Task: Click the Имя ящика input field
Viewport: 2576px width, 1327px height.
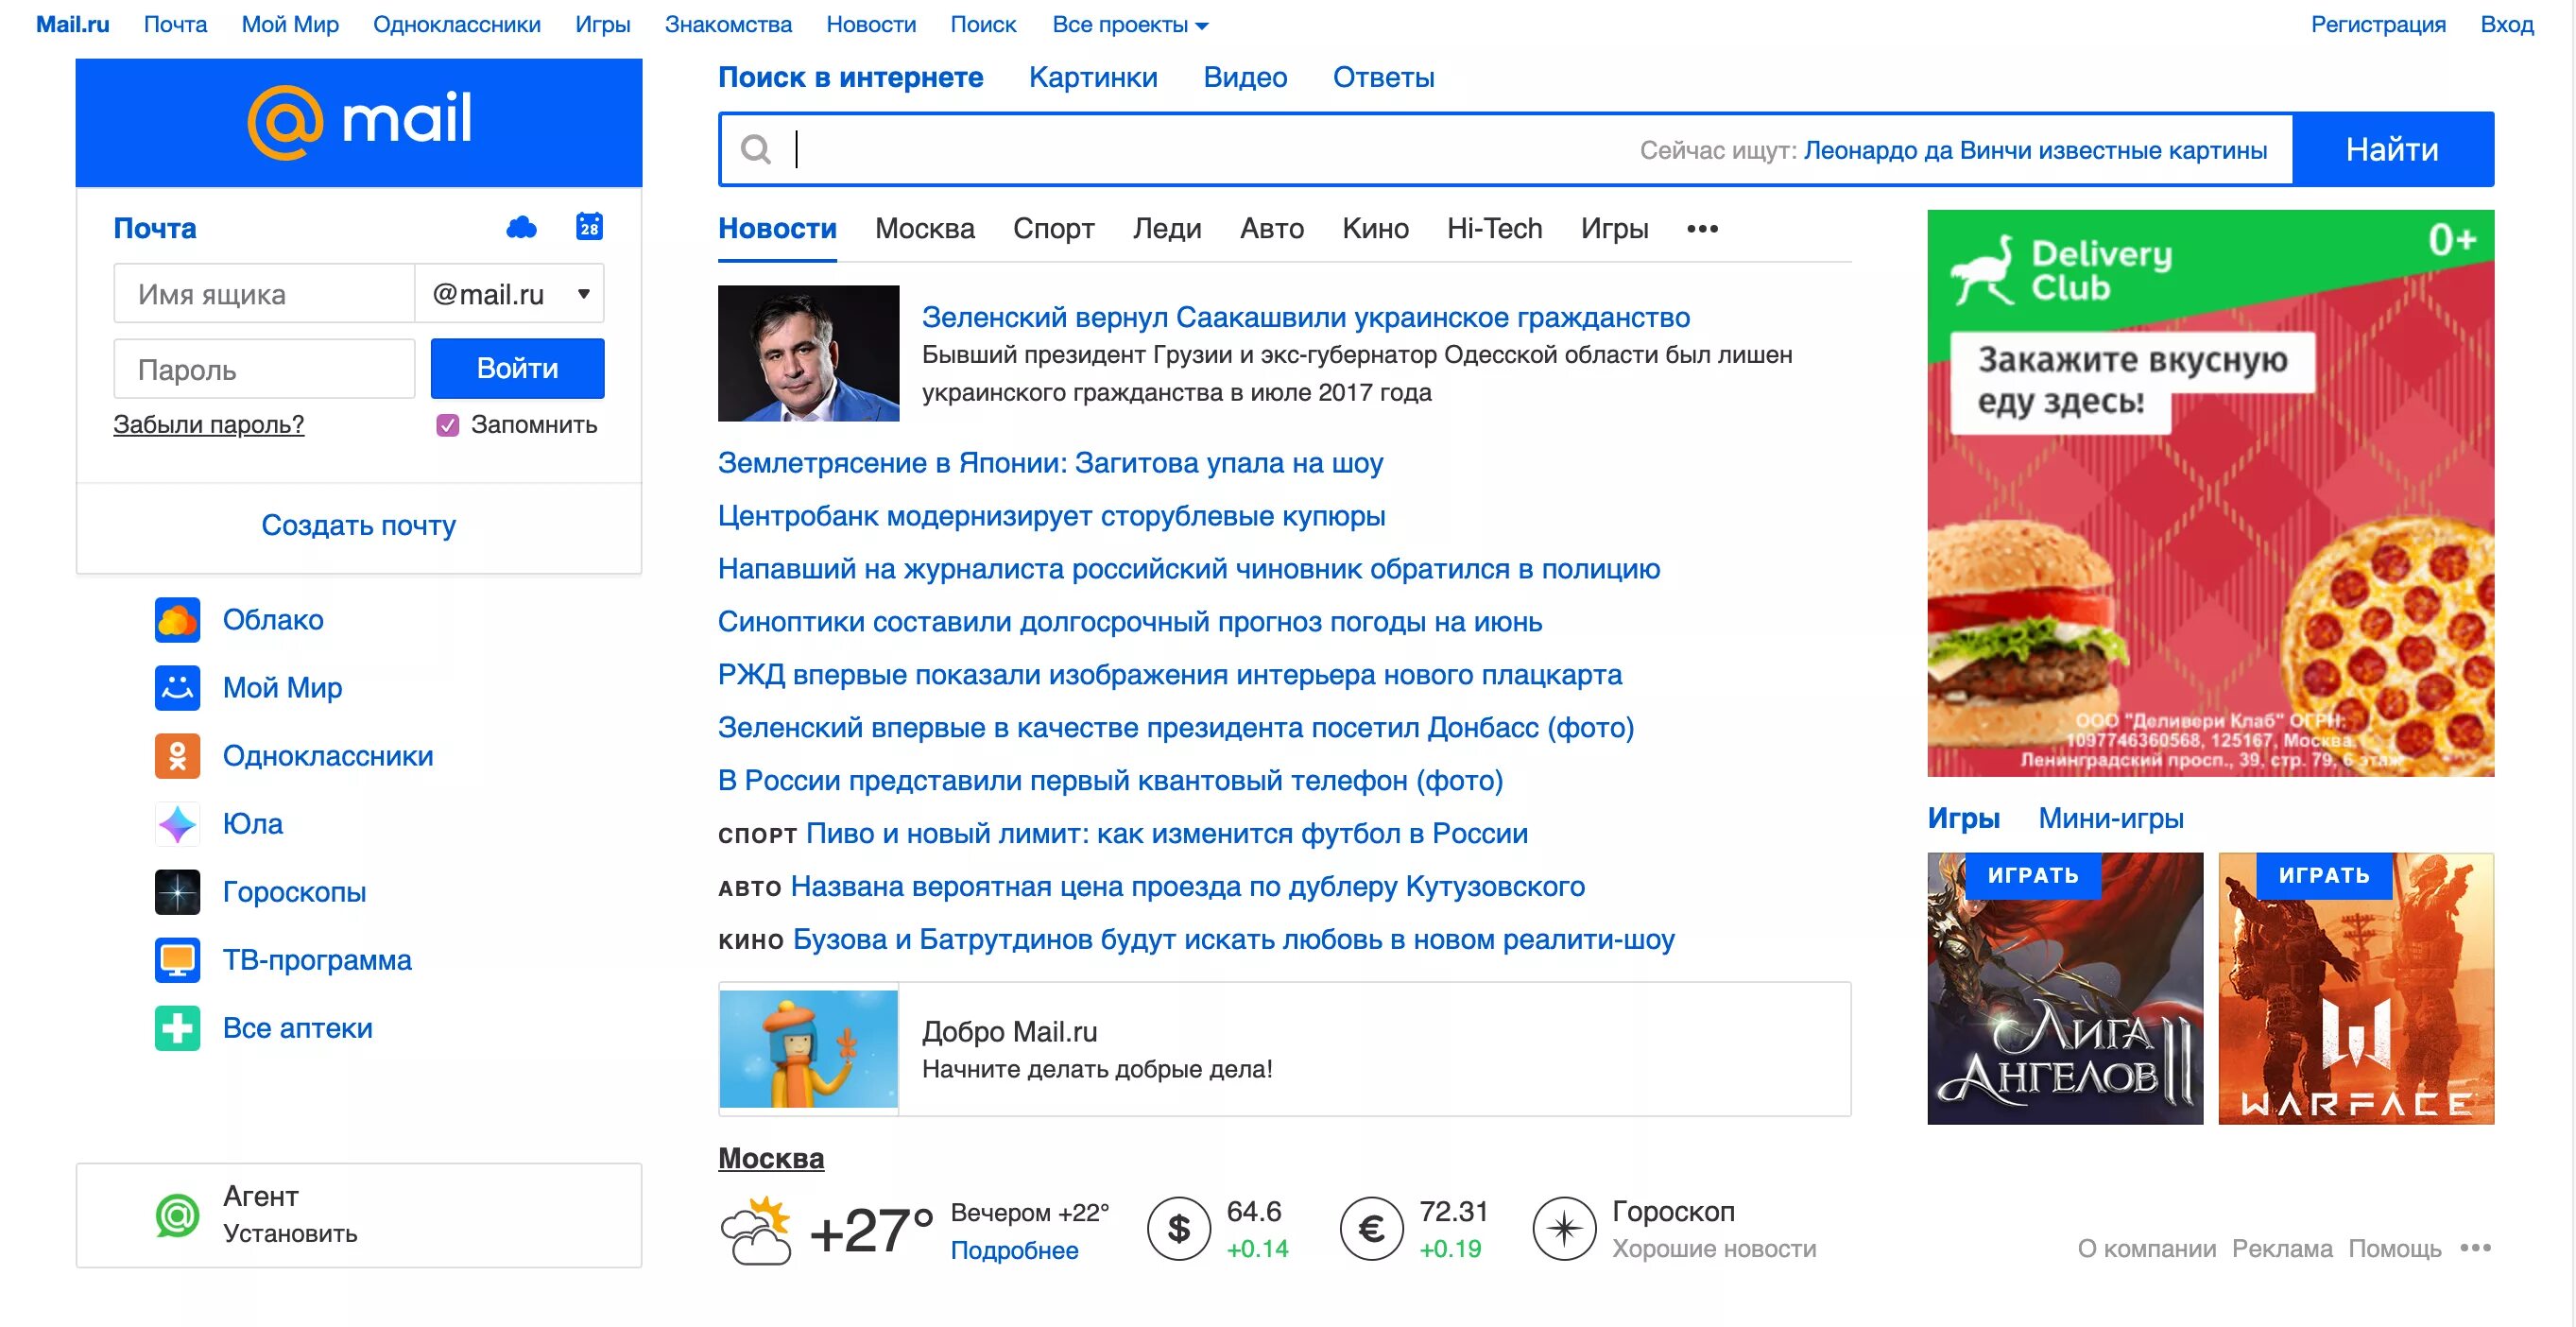Action: point(264,294)
